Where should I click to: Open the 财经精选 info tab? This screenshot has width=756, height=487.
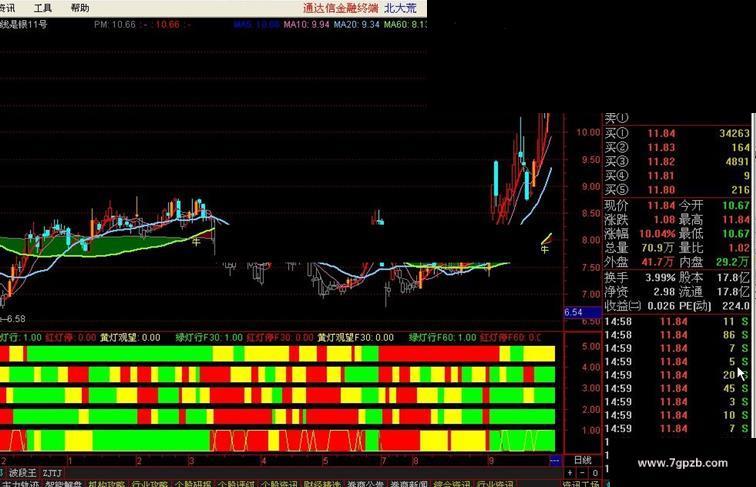click(x=322, y=484)
